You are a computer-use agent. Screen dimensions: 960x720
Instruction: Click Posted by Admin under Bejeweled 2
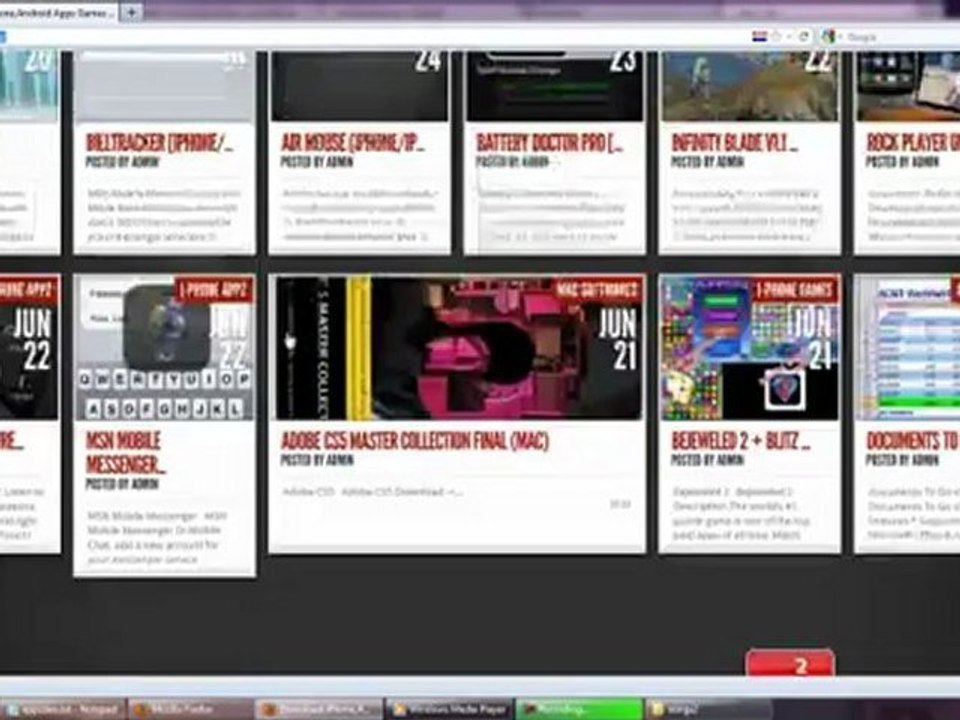point(708,460)
